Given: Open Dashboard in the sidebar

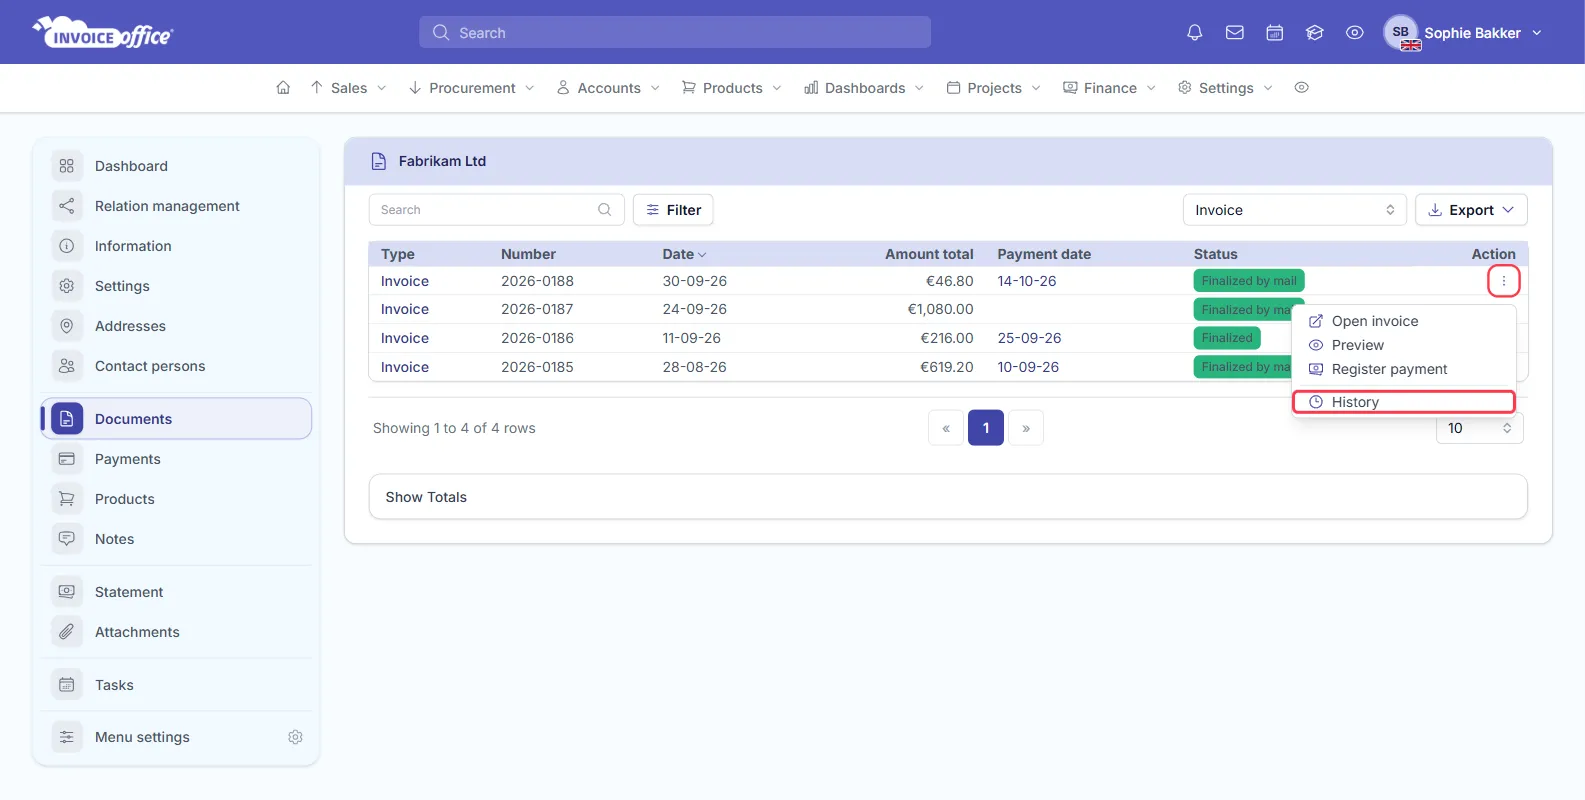Looking at the screenshot, I should pyautogui.click(x=176, y=166).
